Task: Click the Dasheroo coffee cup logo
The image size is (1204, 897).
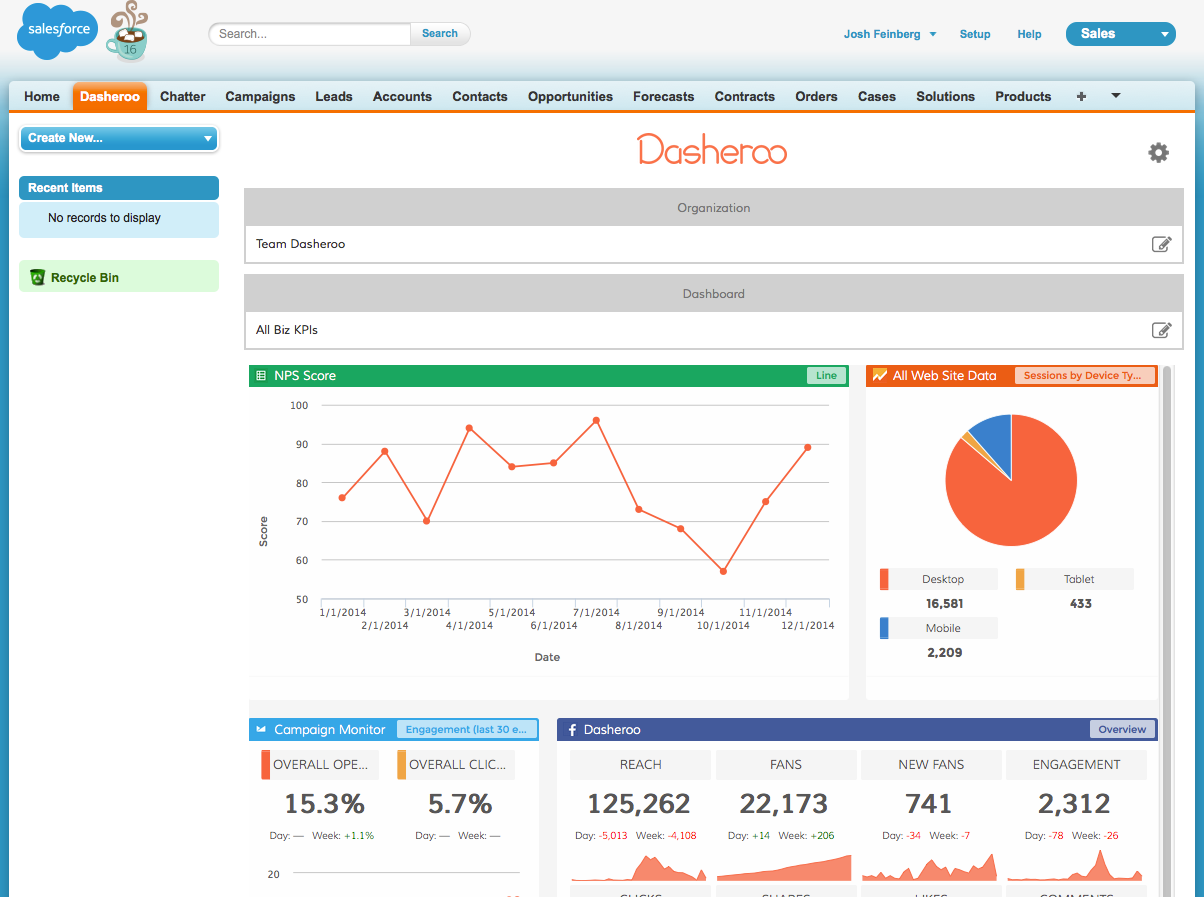Action: point(127,31)
